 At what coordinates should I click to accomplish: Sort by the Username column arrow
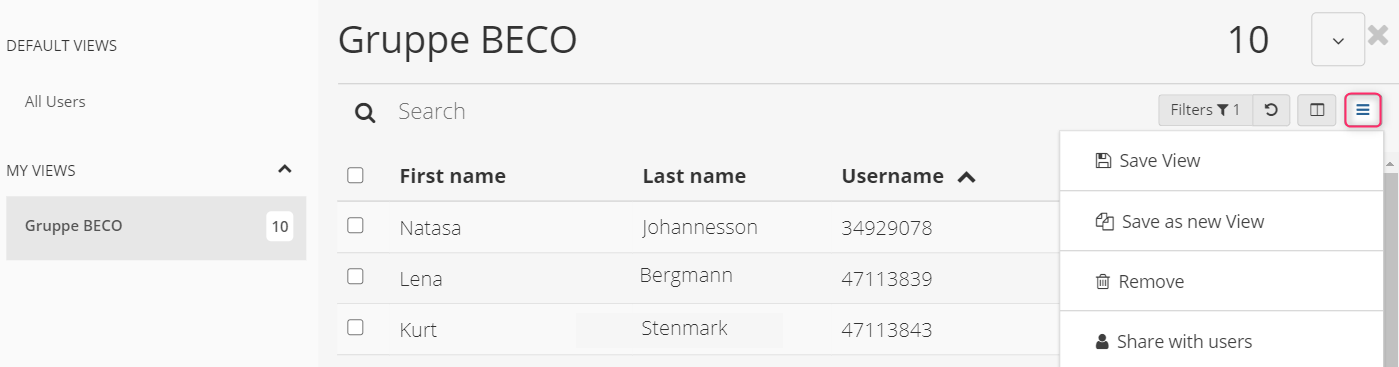point(966,178)
